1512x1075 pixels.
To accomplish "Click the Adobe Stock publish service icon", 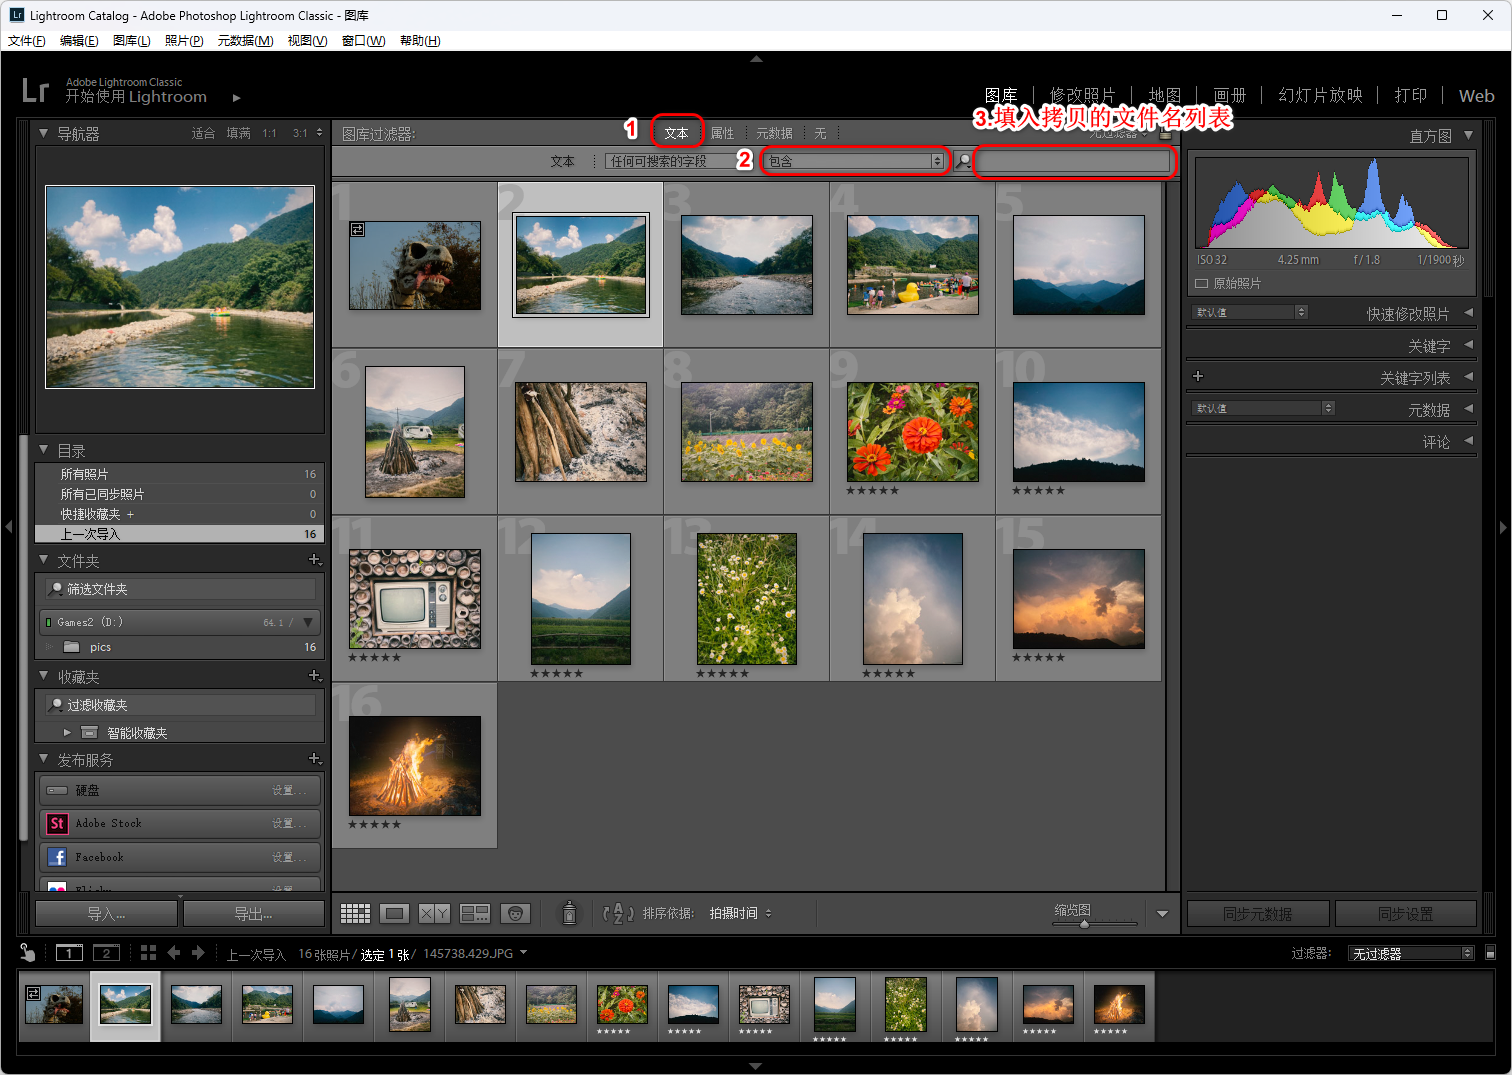I will pyautogui.click(x=57, y=824).
